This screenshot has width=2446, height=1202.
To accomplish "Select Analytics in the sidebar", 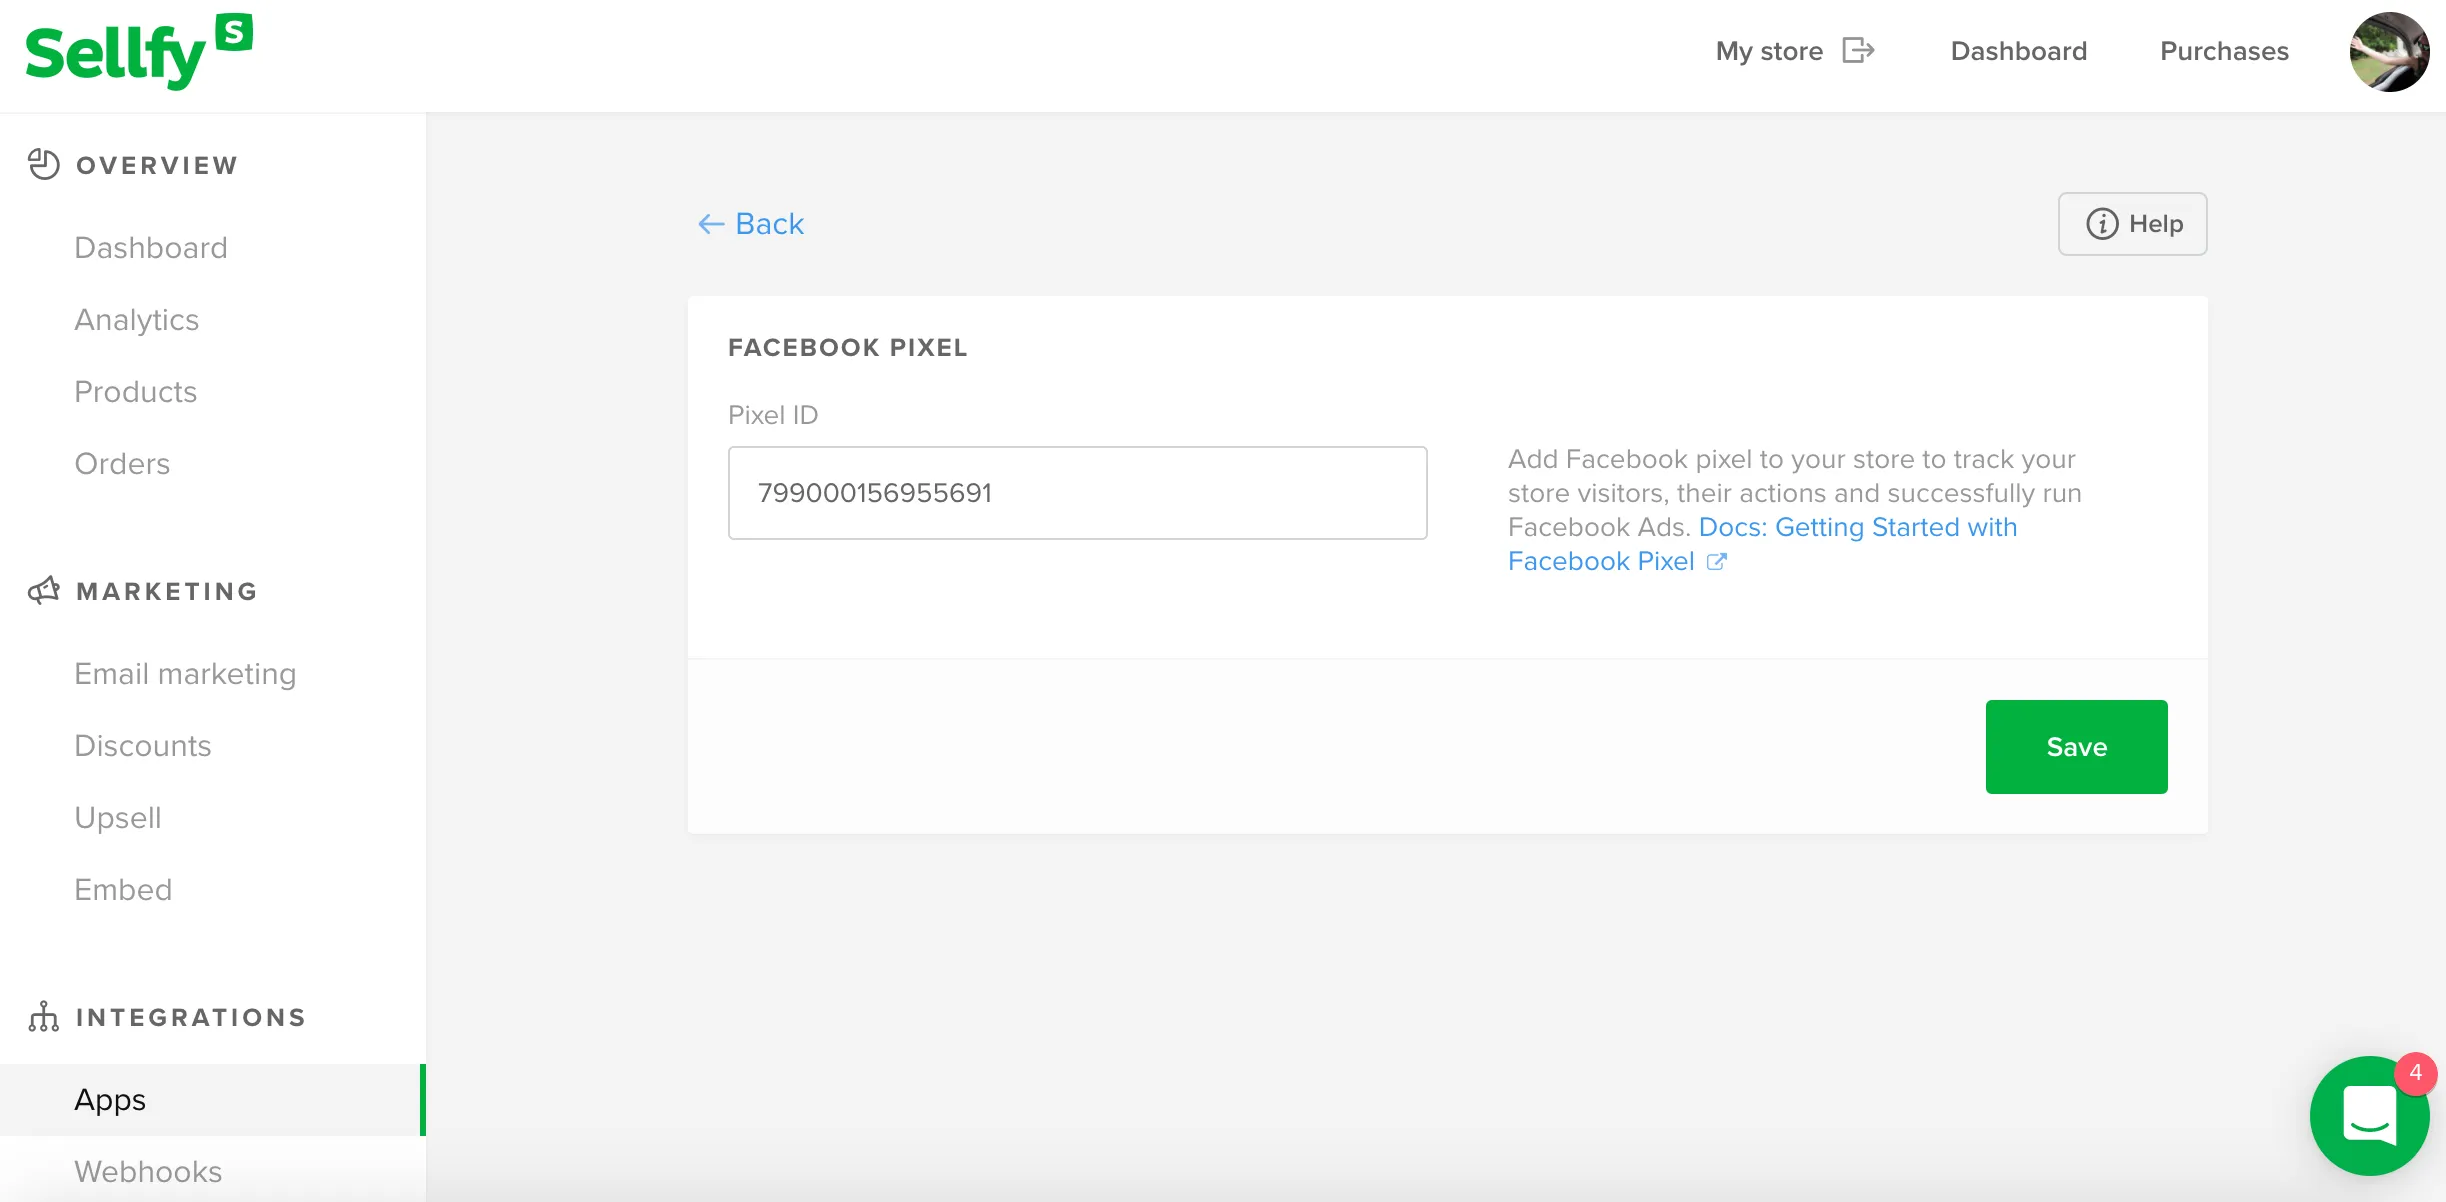I will pyautogui.click(x=137, y=320).
